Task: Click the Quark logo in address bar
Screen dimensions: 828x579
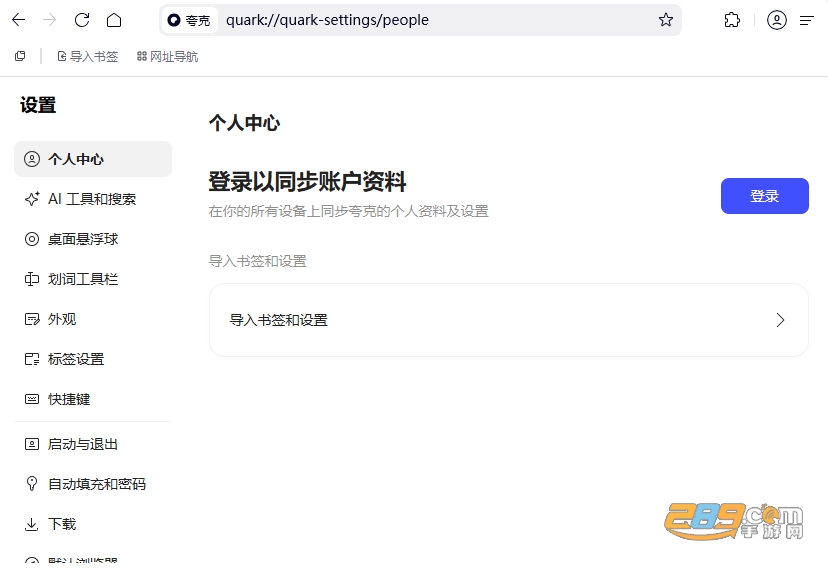Action: [x=174, y=20]
